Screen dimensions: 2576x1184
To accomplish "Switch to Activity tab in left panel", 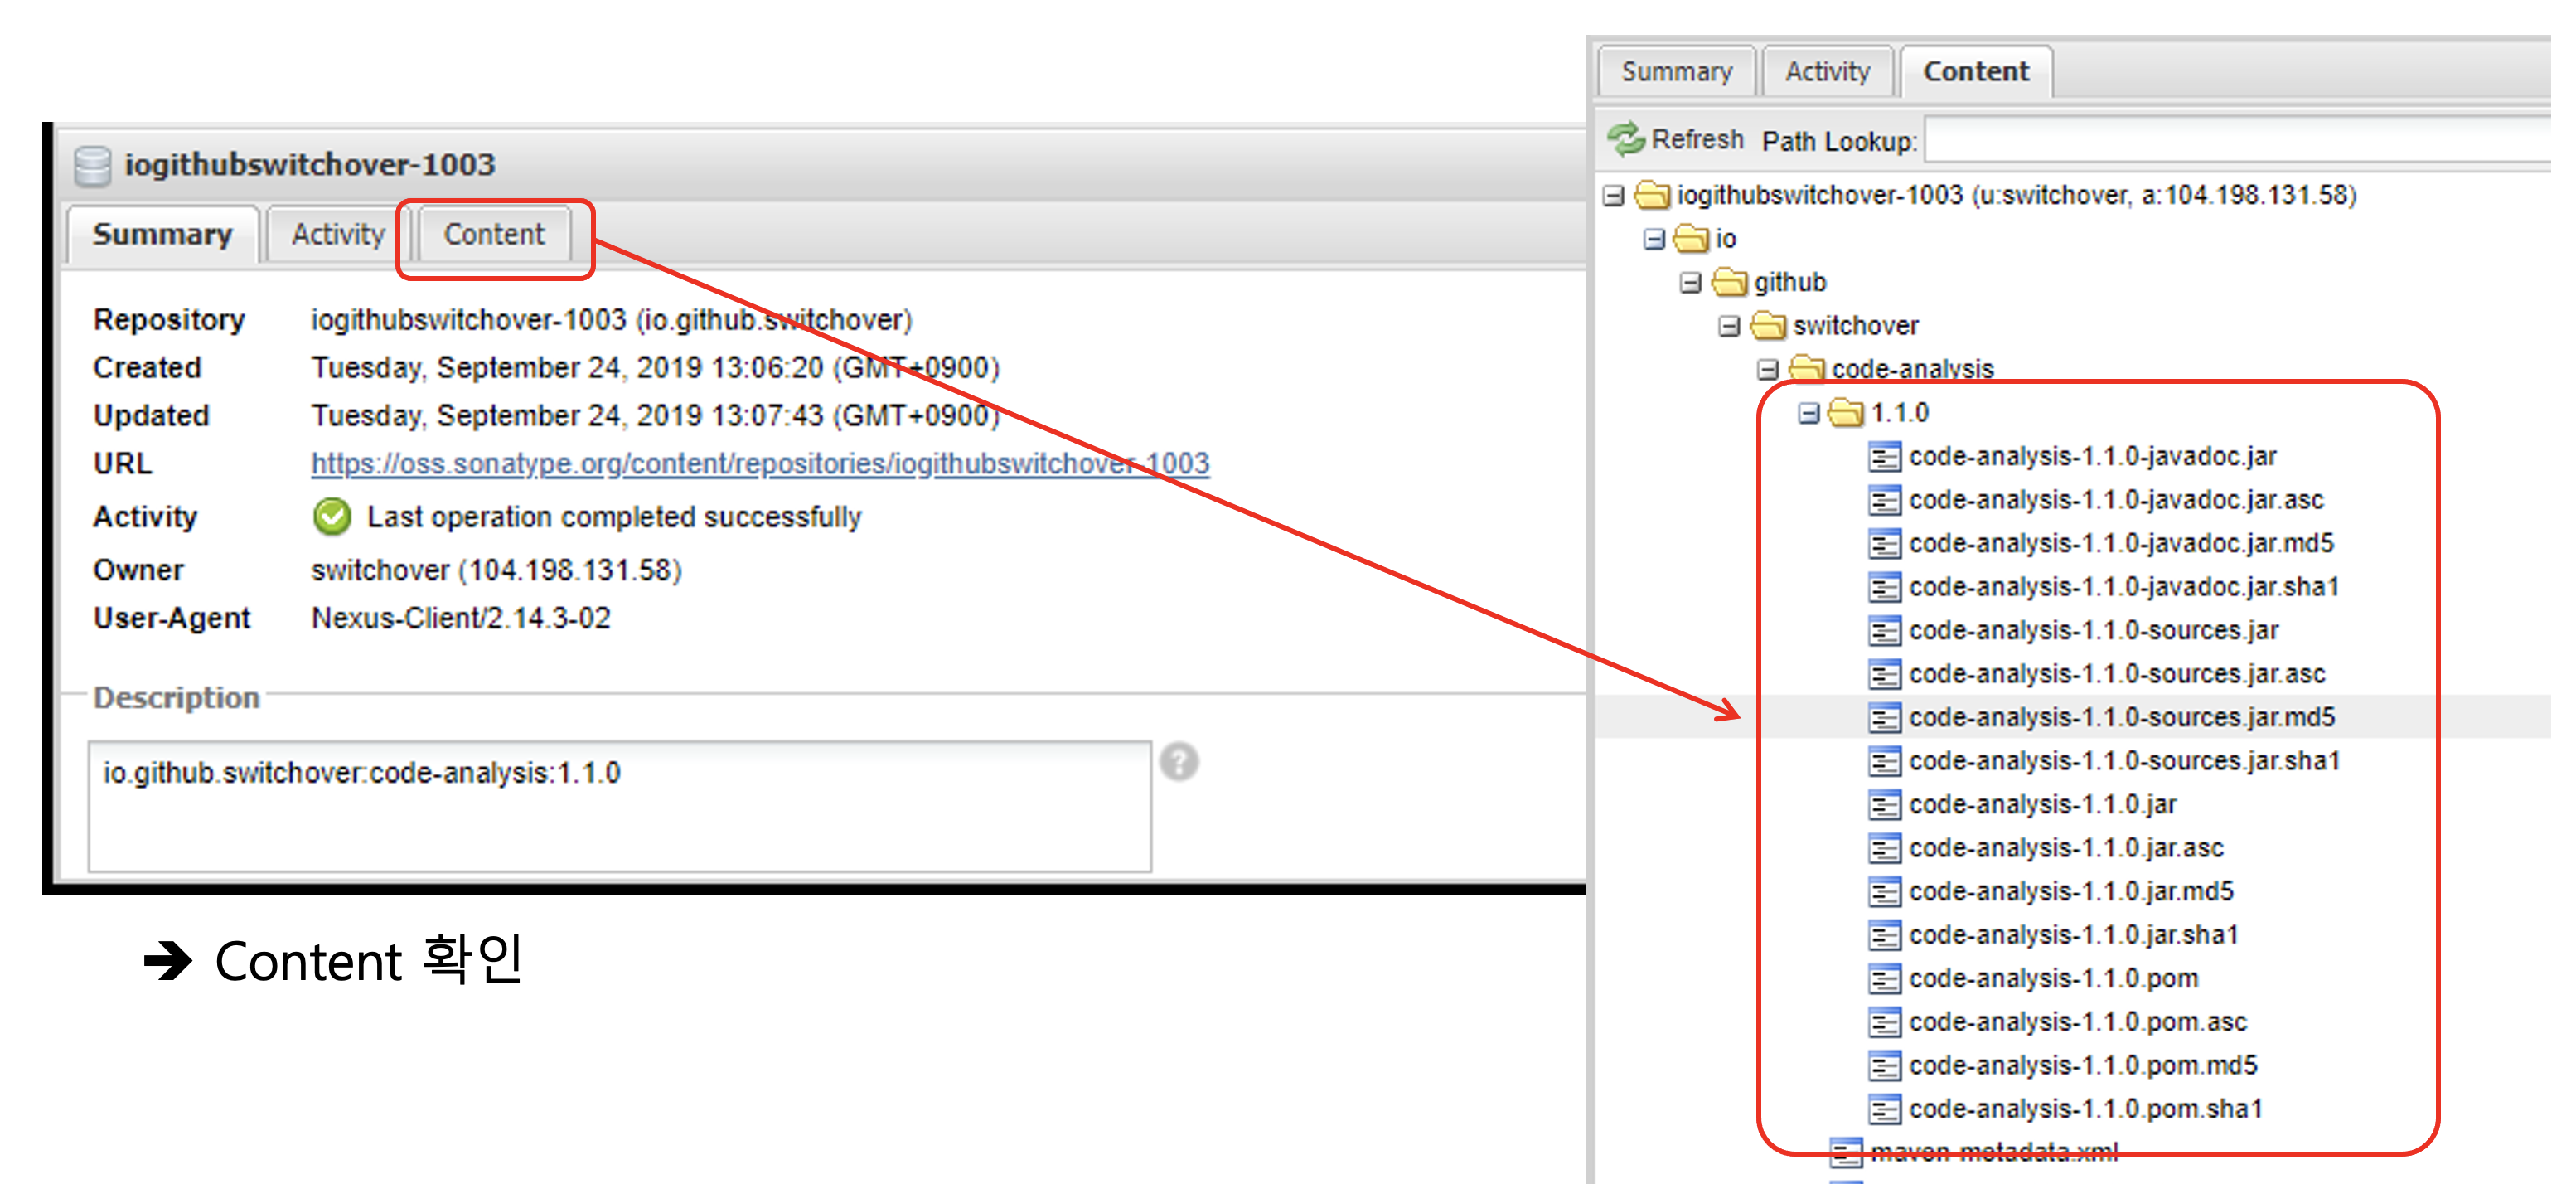I will point(338,235).
